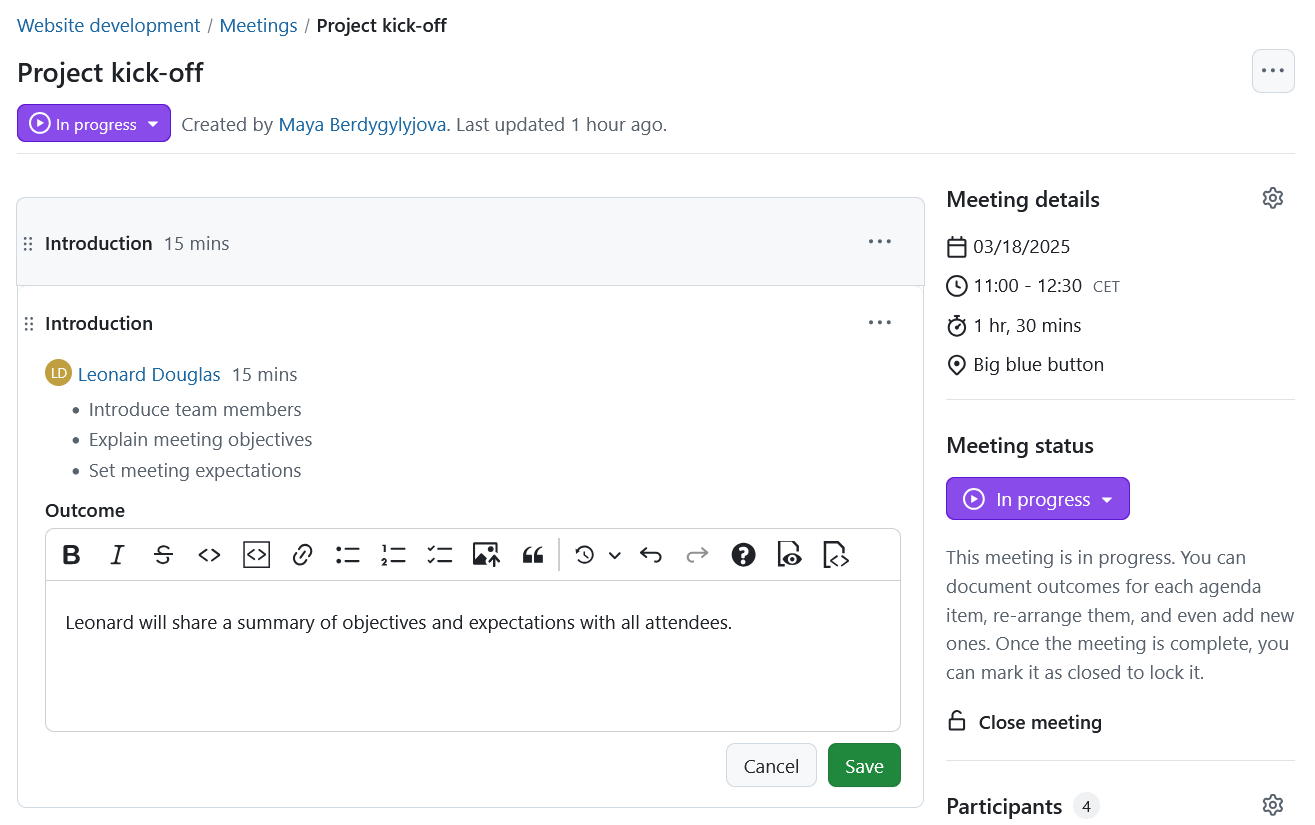
Task: Attach a link with the link icon
Action: point(302,554)
